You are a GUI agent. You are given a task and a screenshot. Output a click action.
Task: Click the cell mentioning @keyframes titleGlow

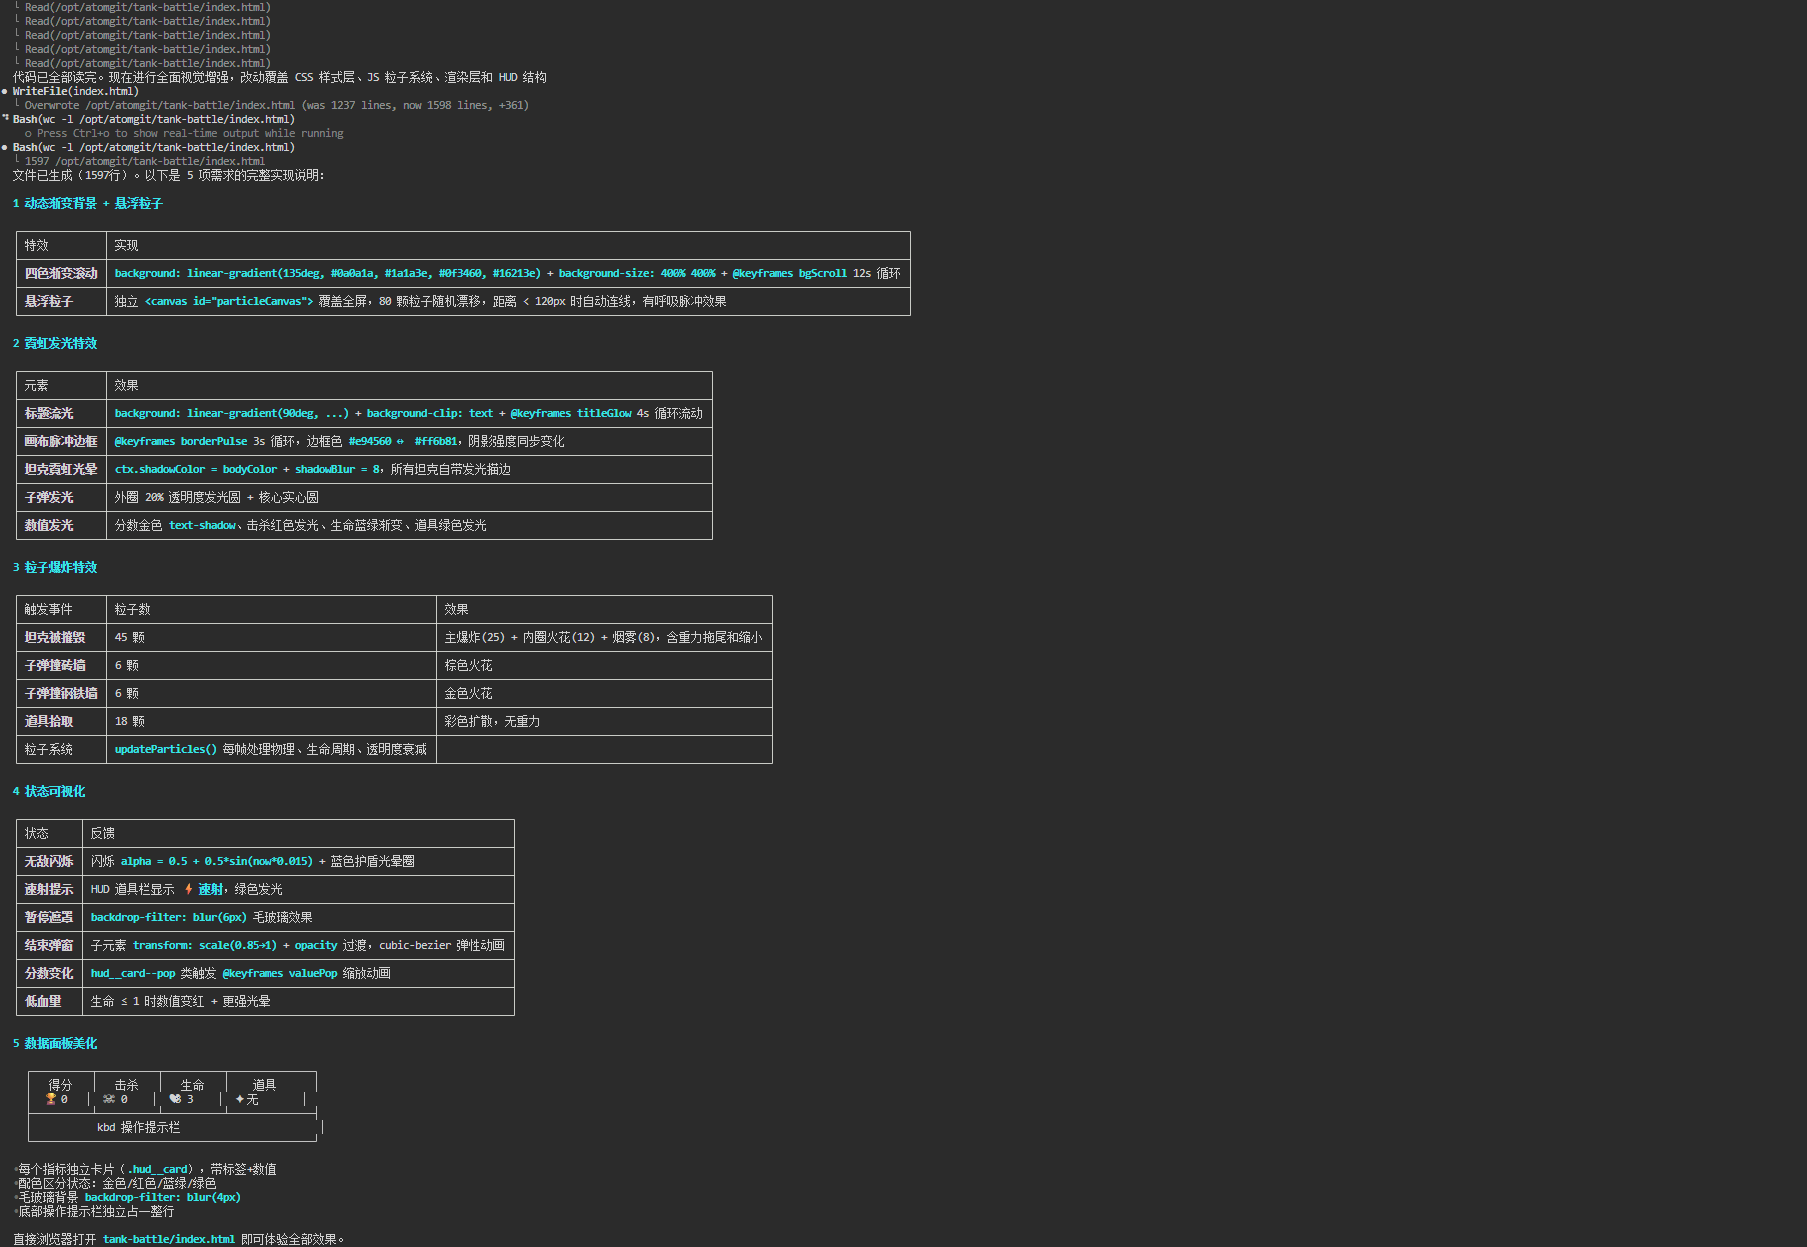point(409,413)
